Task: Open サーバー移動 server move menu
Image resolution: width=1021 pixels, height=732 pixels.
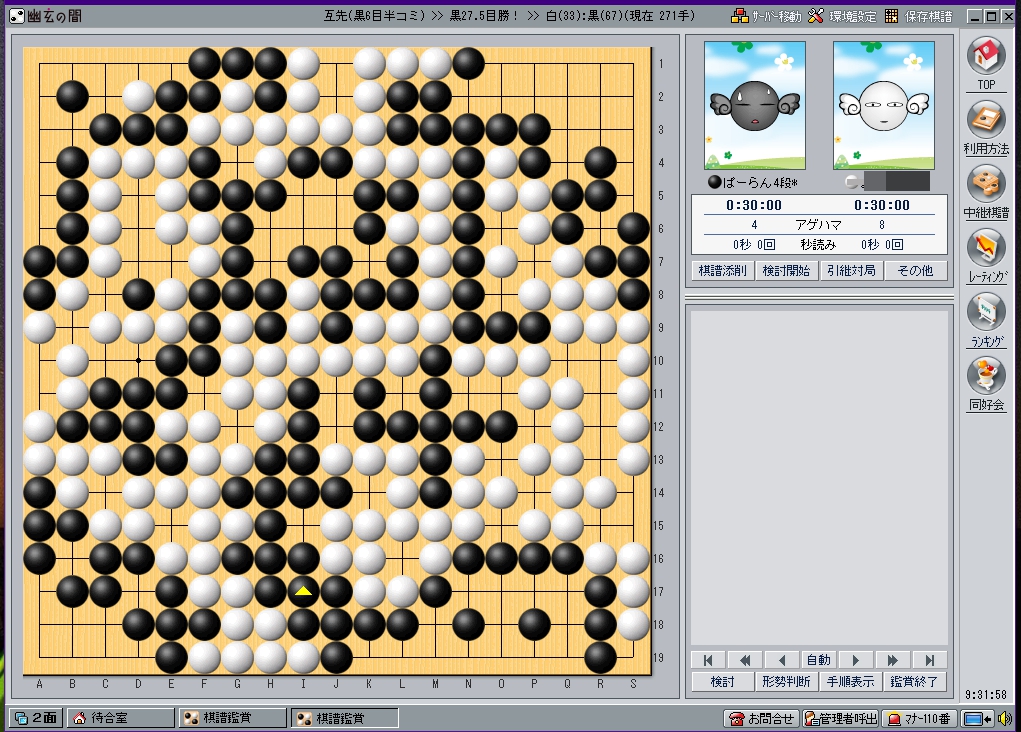Action: [766, 16]
